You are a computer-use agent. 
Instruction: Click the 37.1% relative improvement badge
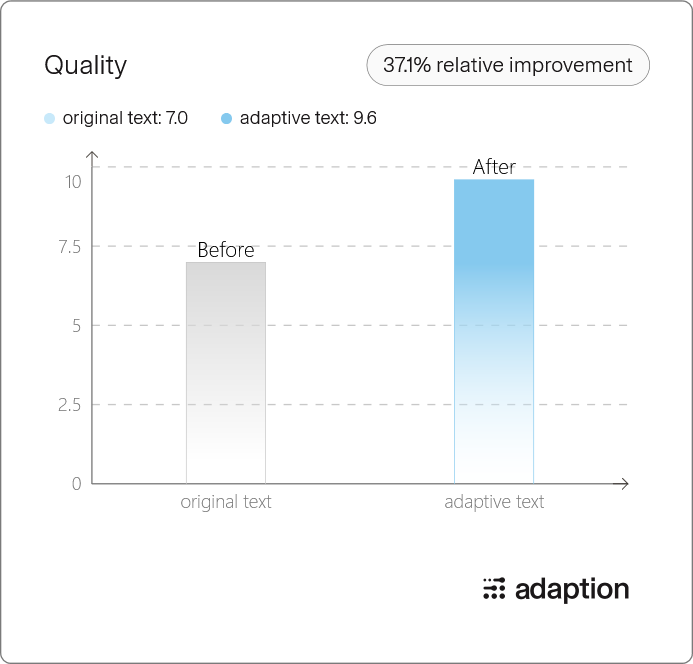508,65
